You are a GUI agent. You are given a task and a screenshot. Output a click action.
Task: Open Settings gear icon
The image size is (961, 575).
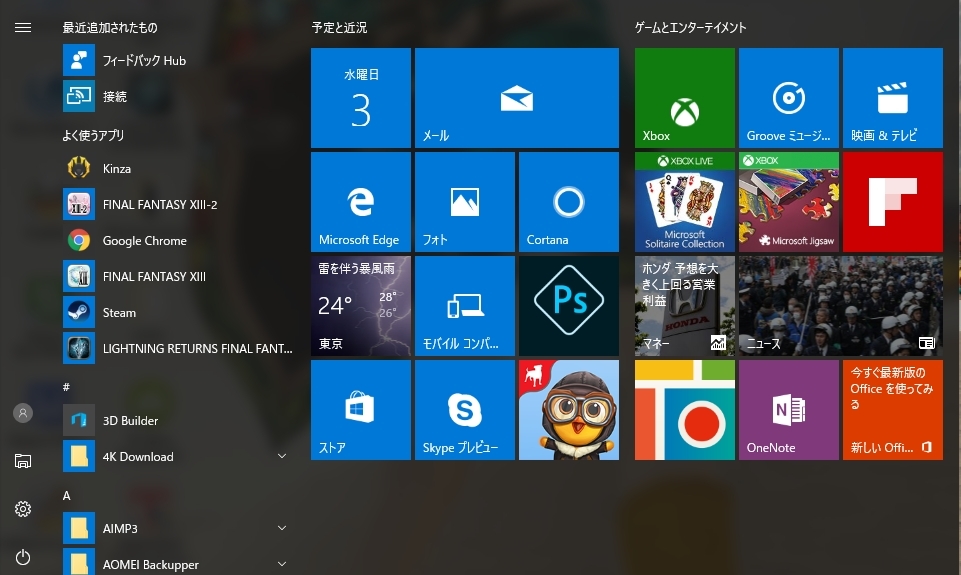23,509
